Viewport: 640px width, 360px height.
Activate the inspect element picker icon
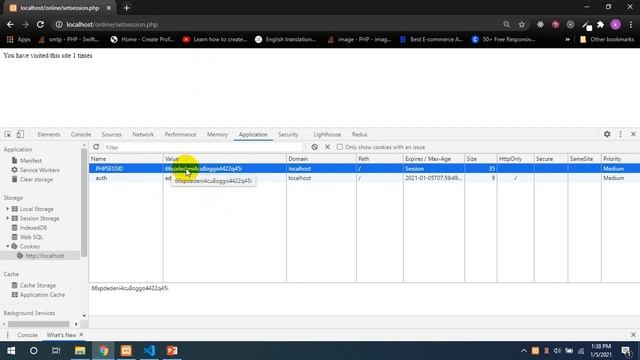[8, 134]
